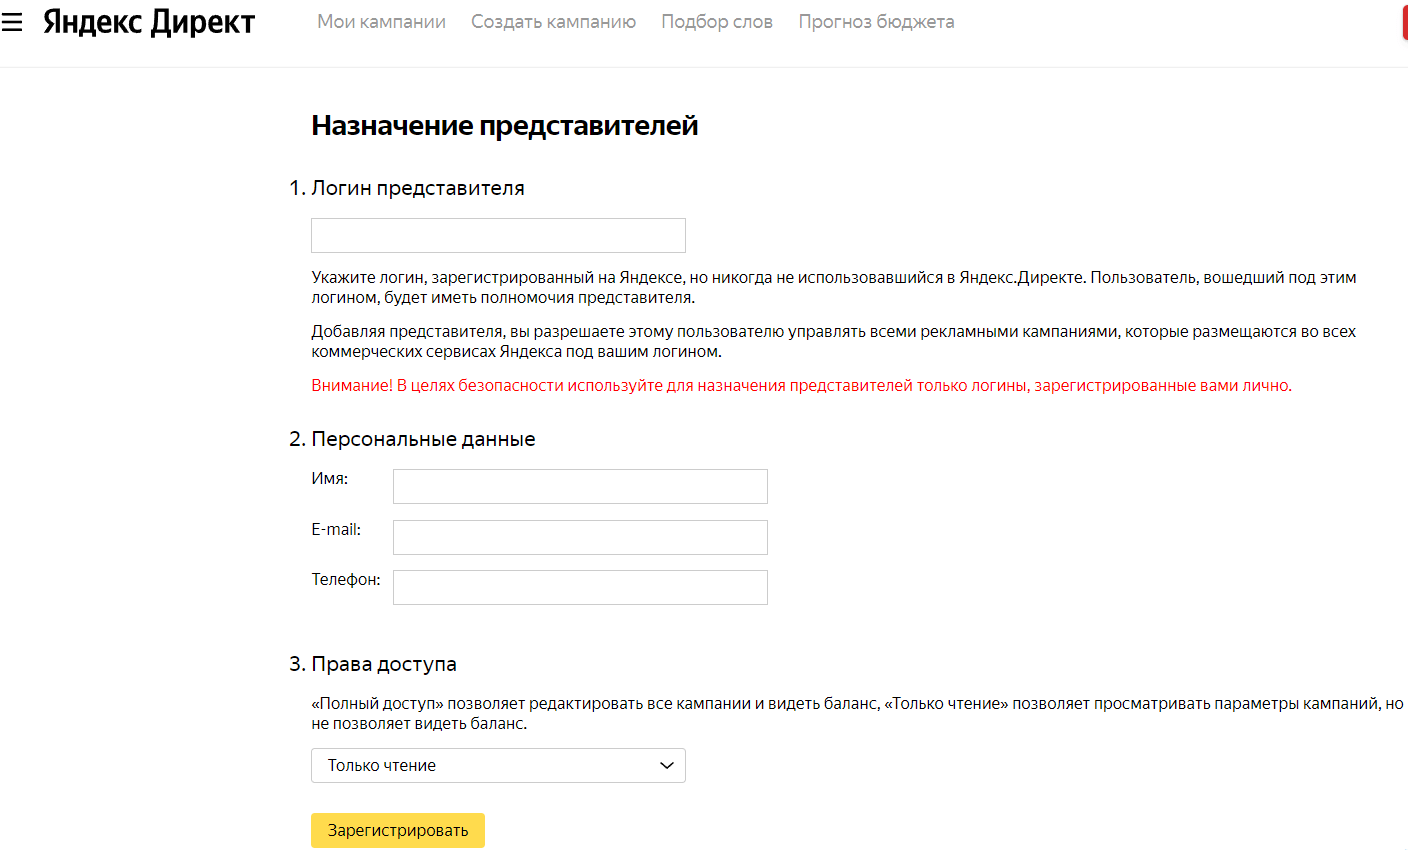
Task: Click the Яндекс Директ logo
Action: pos(149,22)
